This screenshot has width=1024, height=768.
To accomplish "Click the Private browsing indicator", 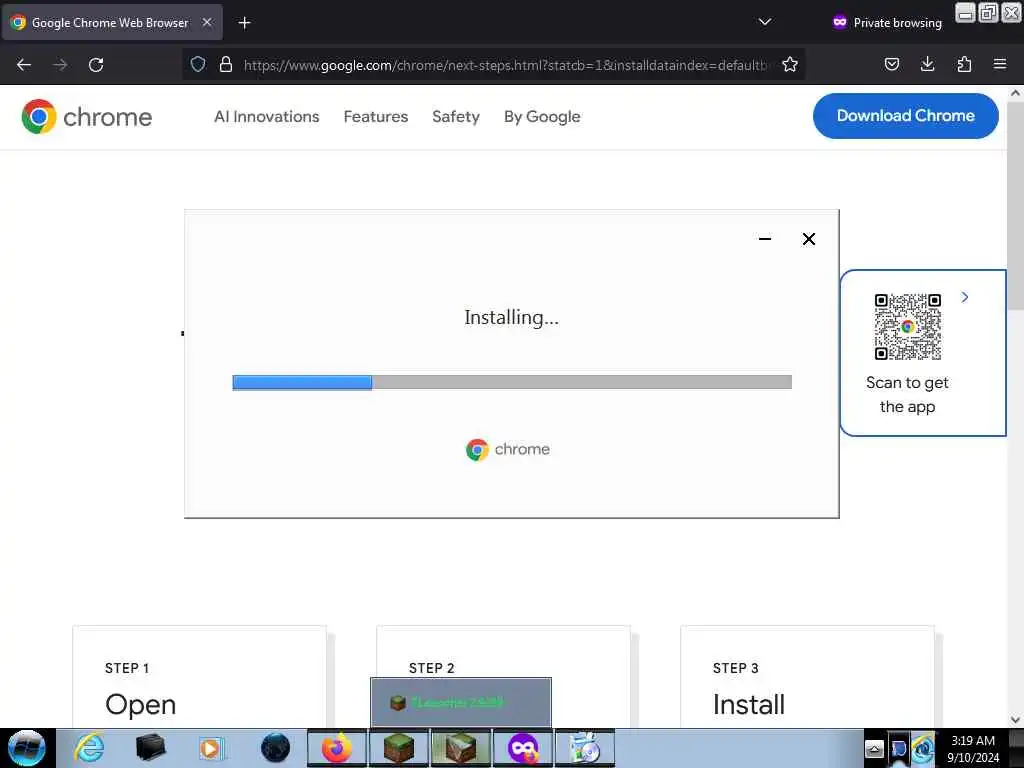I will 887,23.
